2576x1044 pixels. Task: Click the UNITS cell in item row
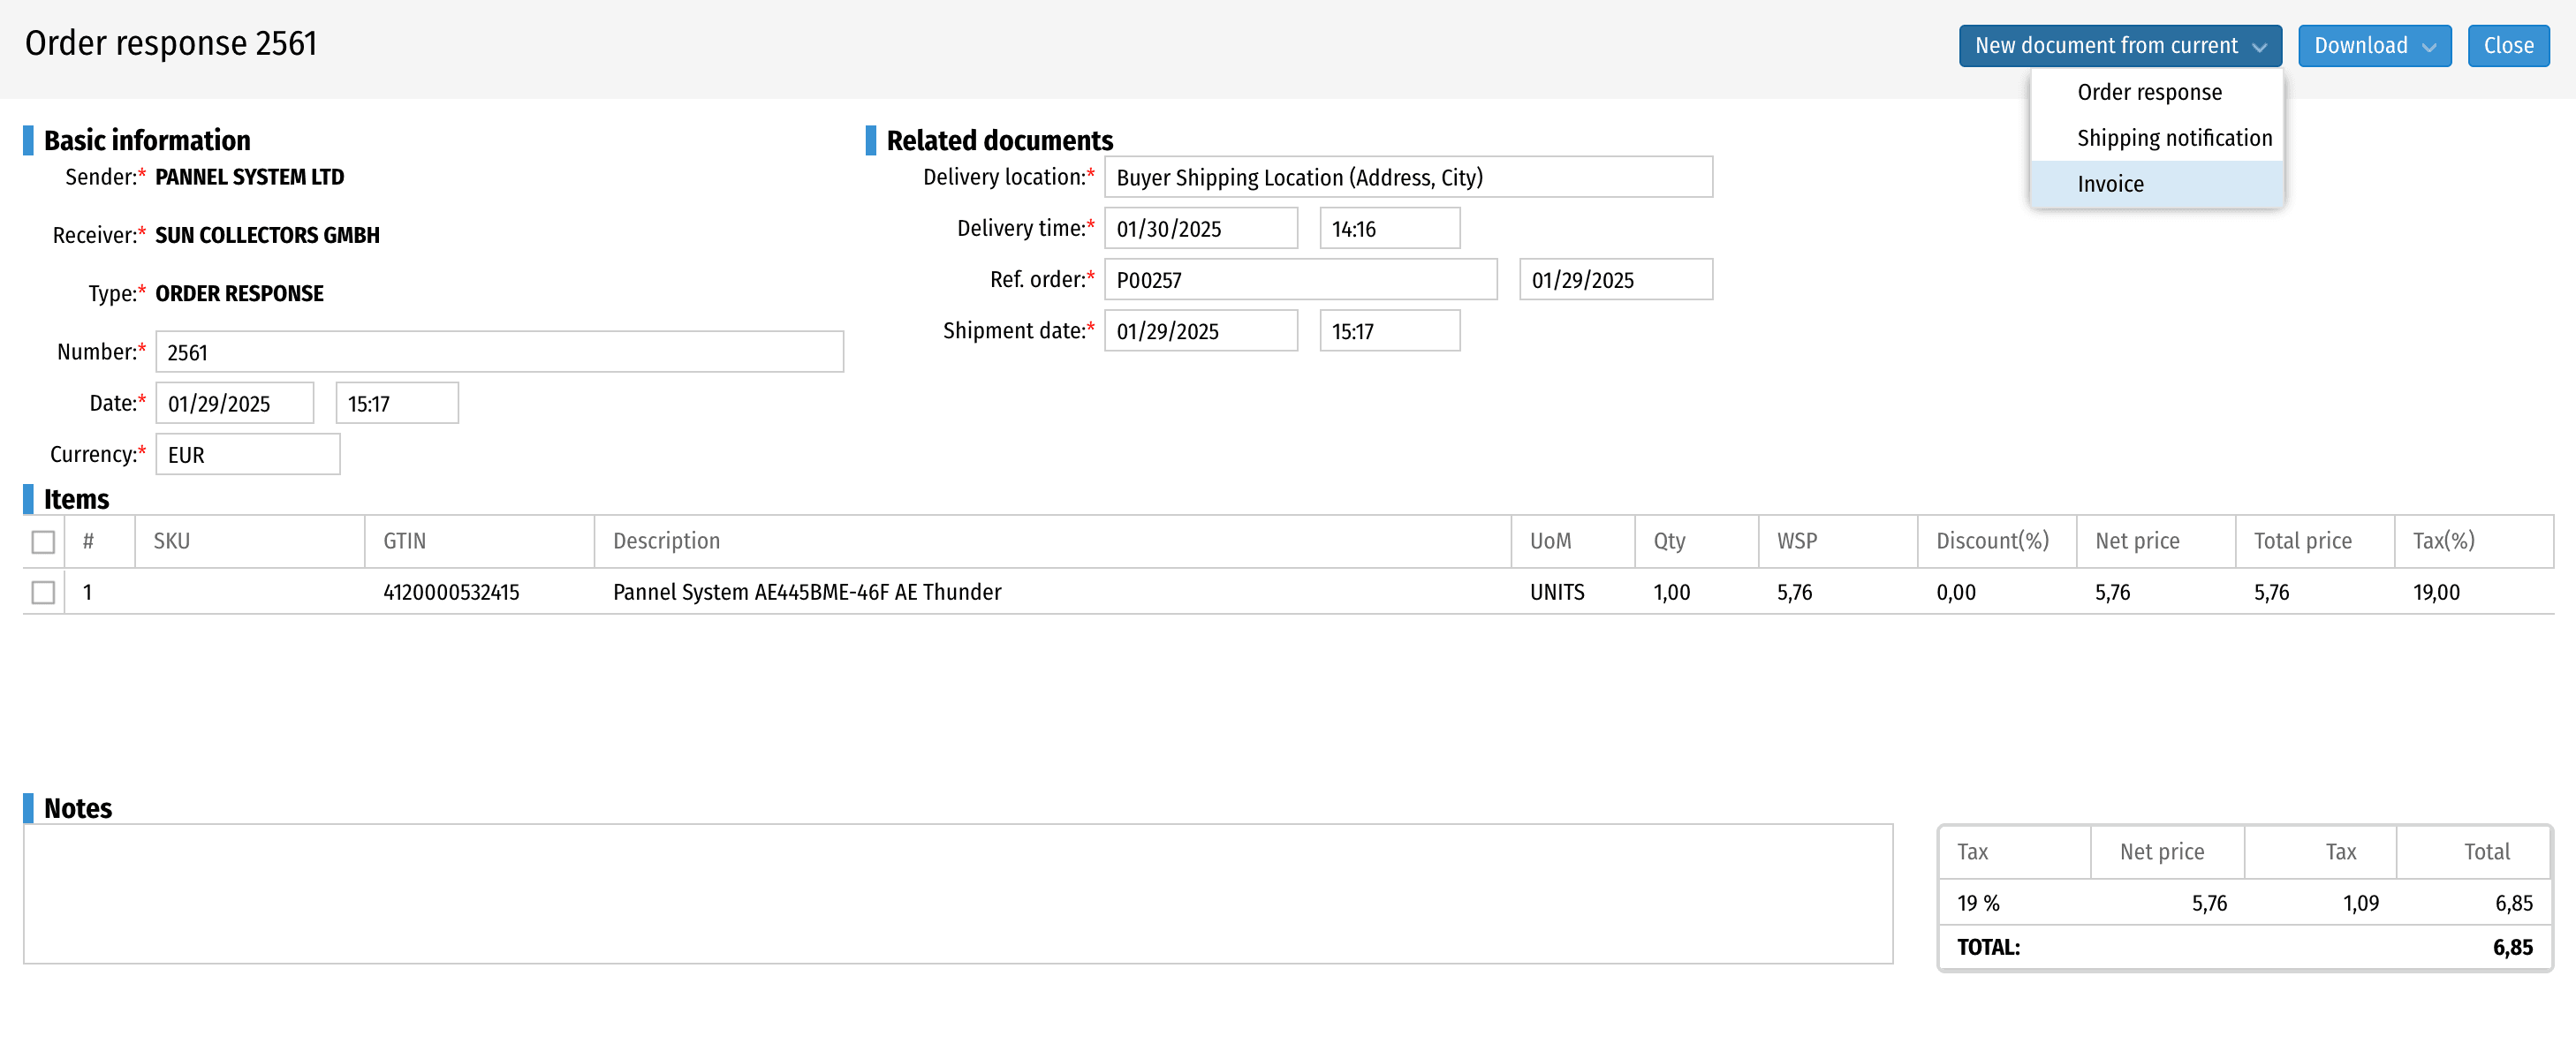point(1557,592)
